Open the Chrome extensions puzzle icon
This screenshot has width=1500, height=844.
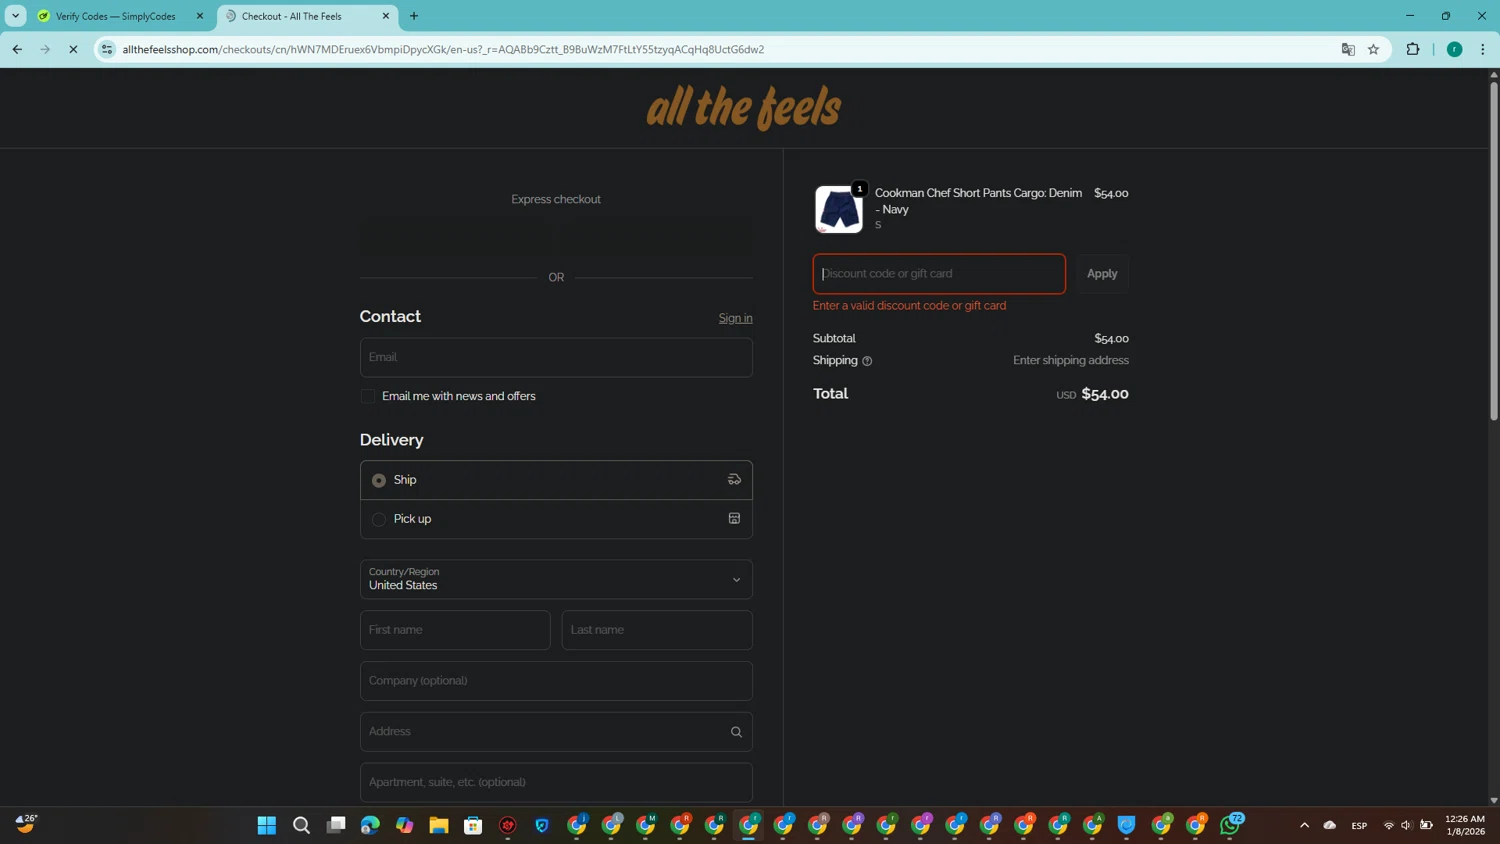tap(1413, 49)
